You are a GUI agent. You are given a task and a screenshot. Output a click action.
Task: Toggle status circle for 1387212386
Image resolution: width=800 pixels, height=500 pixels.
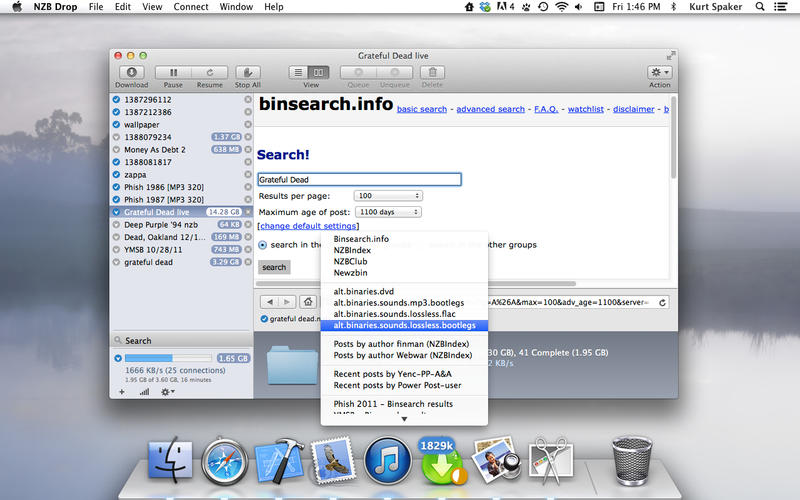coord(116,112)
